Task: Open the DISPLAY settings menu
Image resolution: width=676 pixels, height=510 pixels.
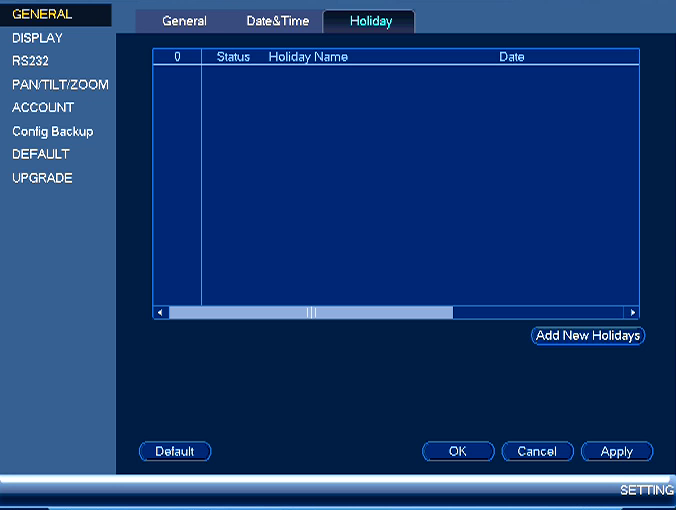Action: tap(38, 38)
